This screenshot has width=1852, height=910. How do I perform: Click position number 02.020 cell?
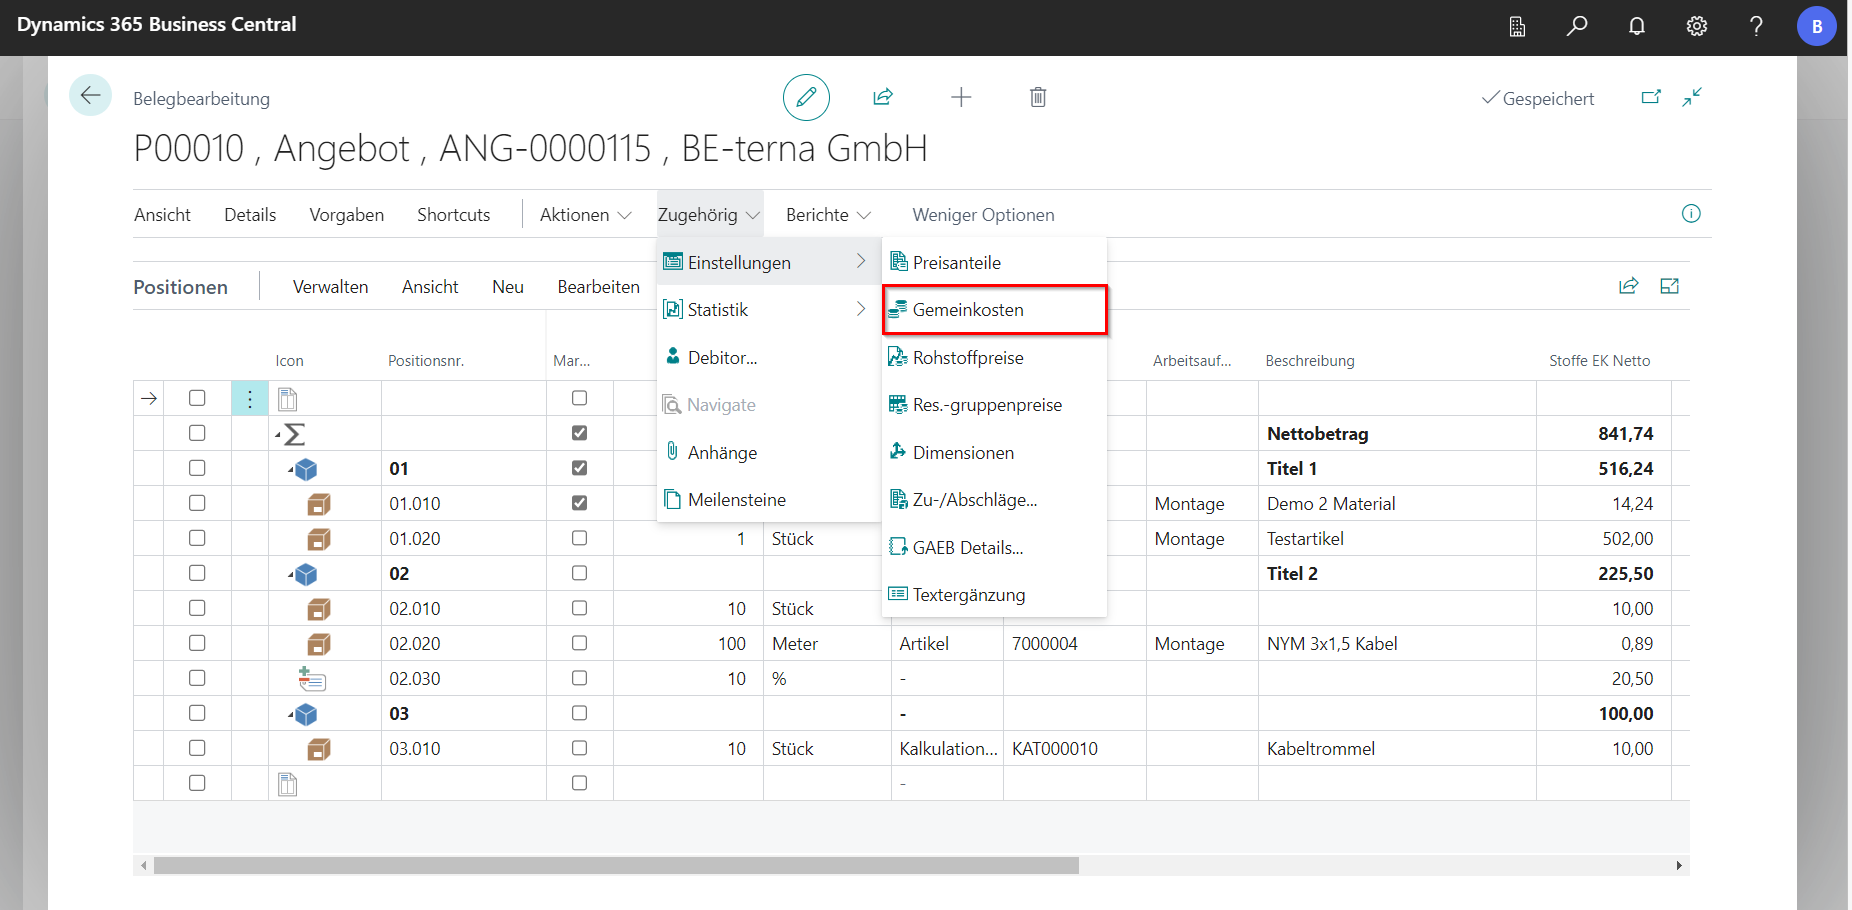(x=464, y=644)
